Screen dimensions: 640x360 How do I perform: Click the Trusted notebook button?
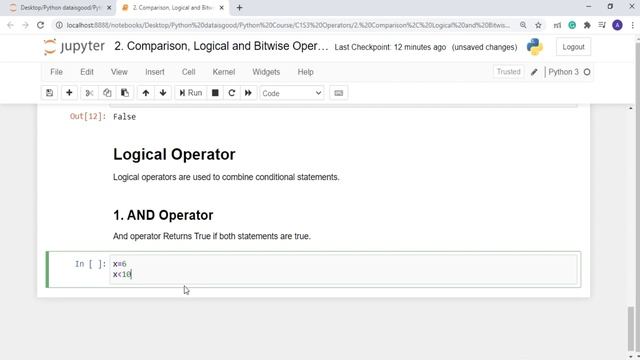pyautogui.click(x=509, y=72)
